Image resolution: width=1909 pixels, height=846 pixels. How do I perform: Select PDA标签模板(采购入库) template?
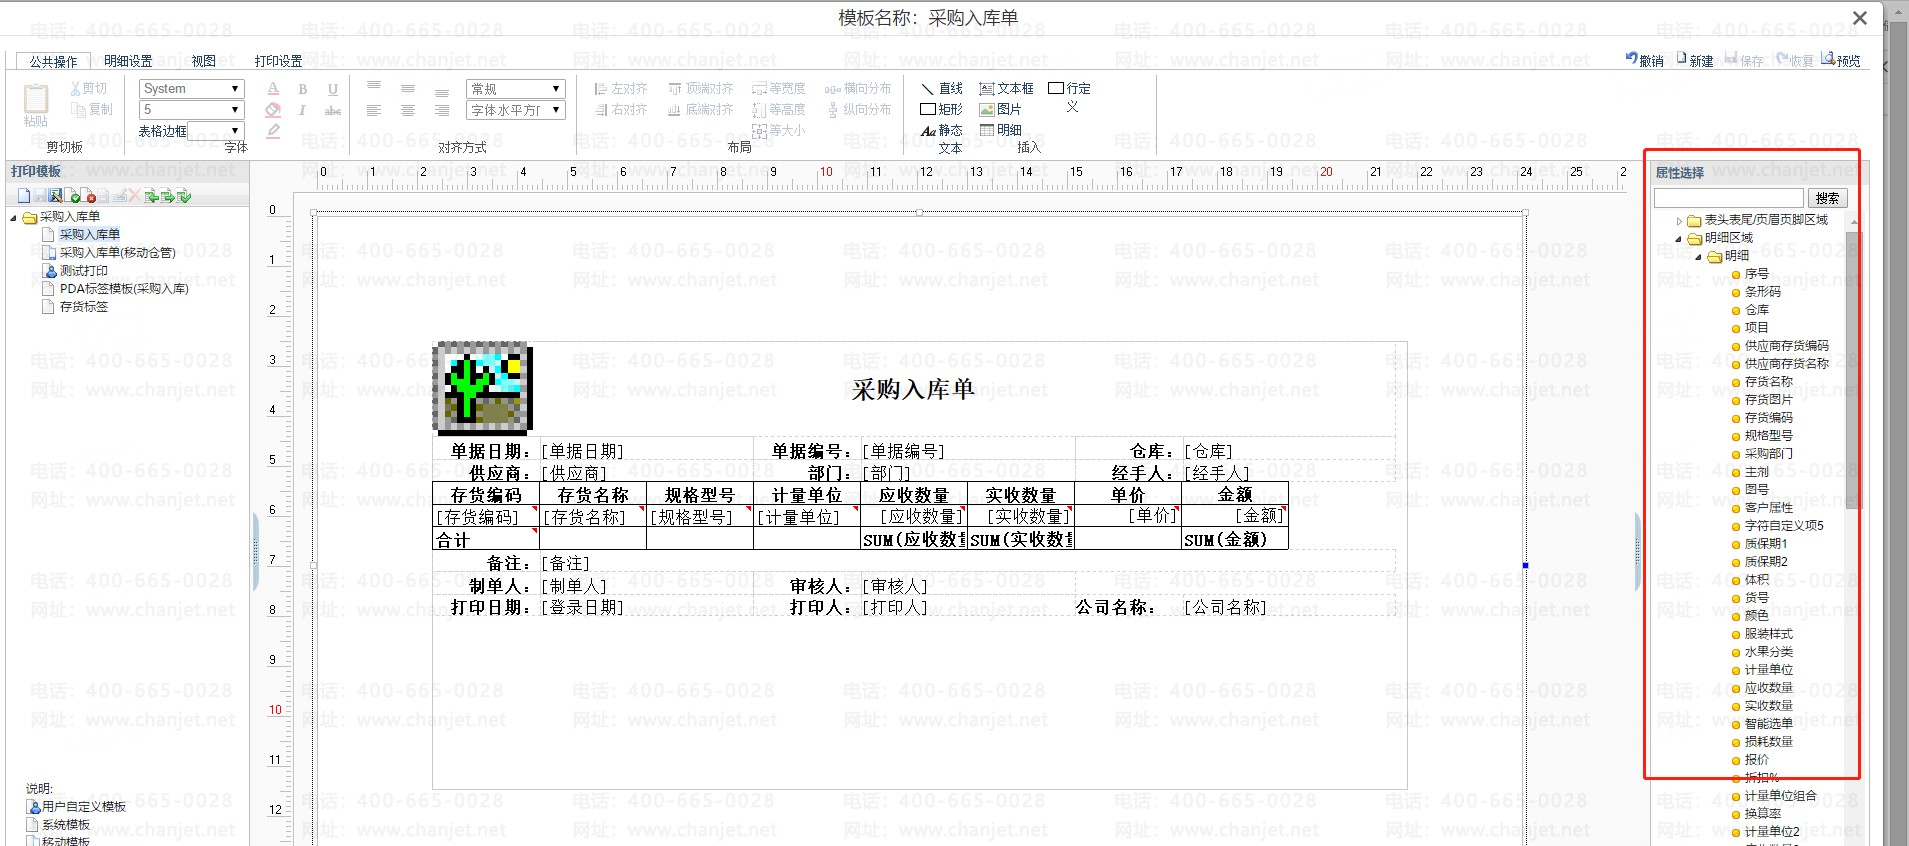pyautogui.click(x=124, y=289)
